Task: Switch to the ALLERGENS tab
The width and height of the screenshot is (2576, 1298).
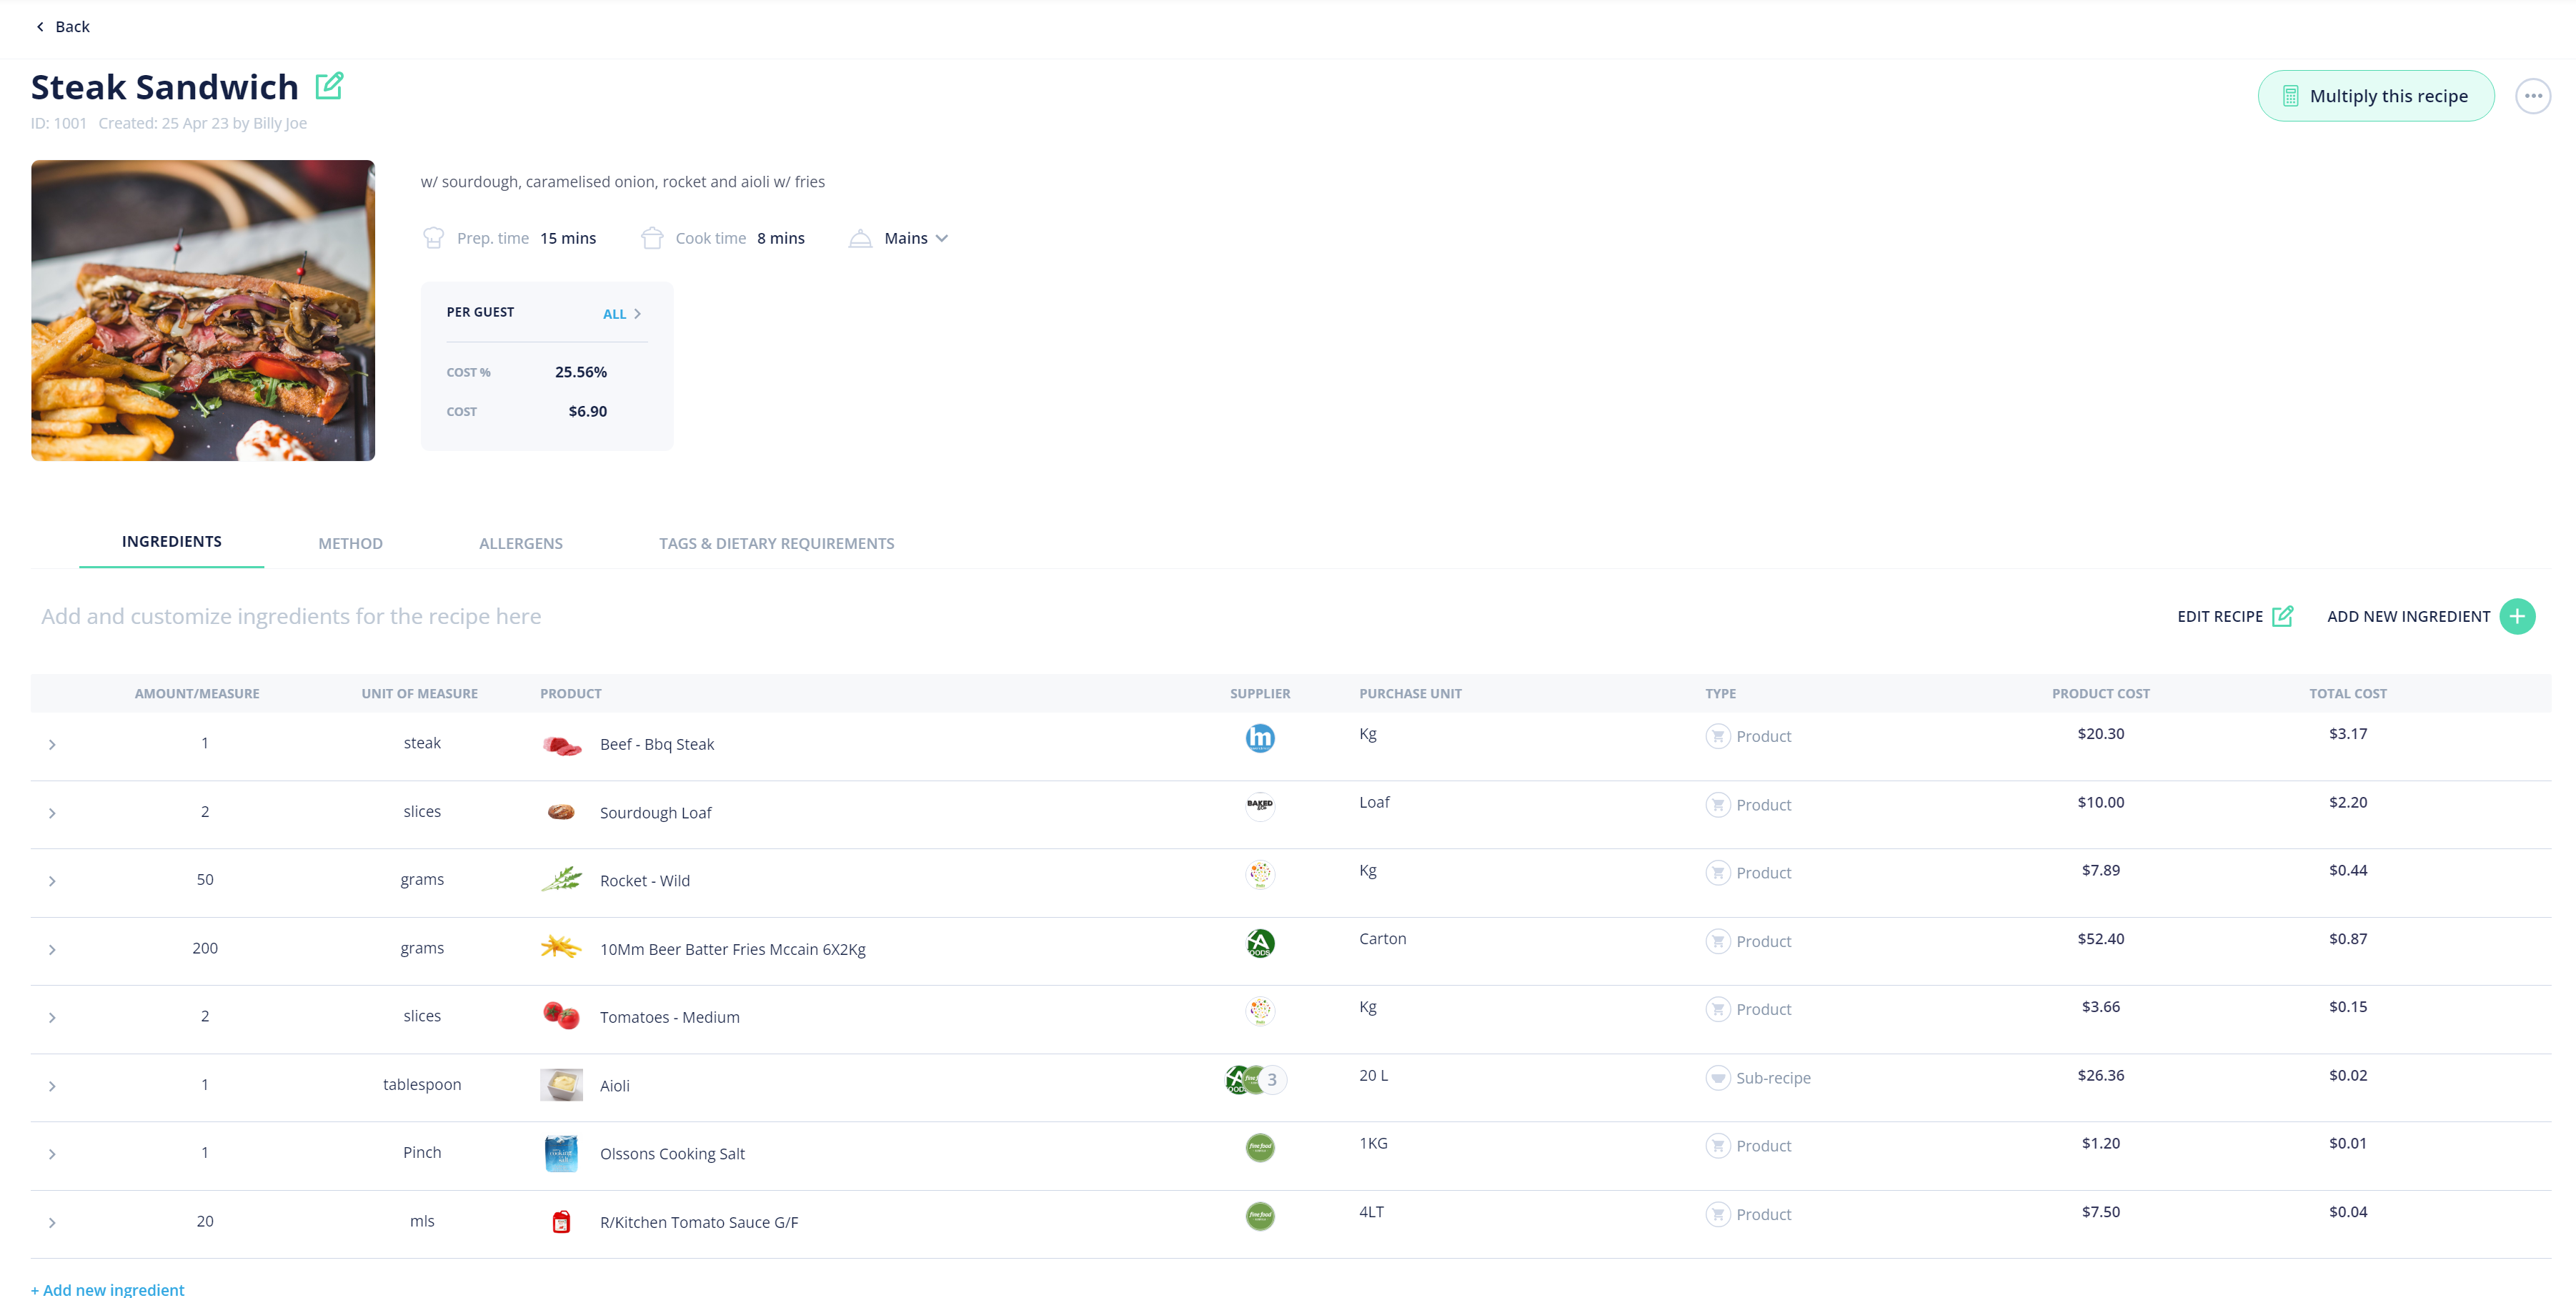Action: pyautogui.click(x=519, y=541)
